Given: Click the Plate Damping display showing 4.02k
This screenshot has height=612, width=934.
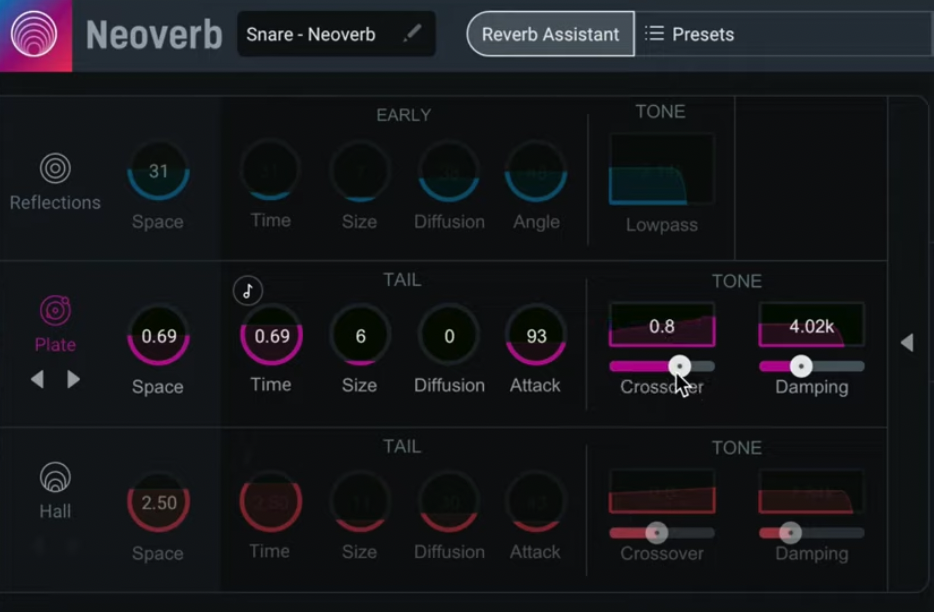Looking at the screenshot, I should pos(811,325).
